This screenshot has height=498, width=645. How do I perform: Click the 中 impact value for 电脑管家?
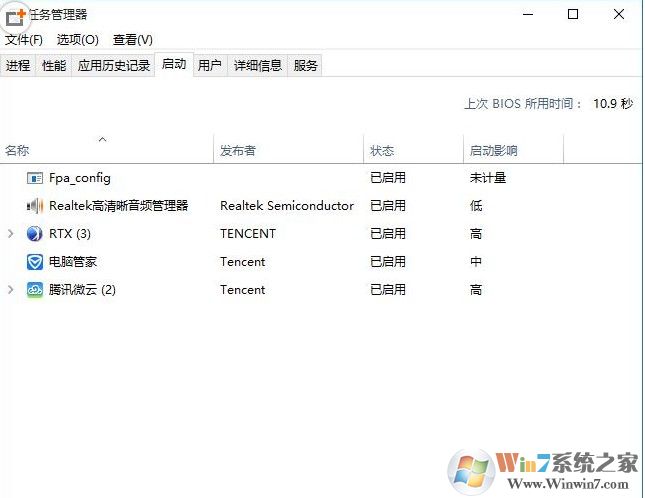476,262
